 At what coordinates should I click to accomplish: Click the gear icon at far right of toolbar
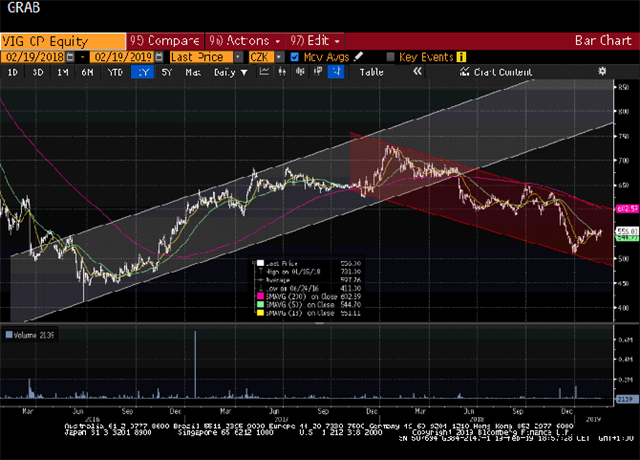(603, 73)
